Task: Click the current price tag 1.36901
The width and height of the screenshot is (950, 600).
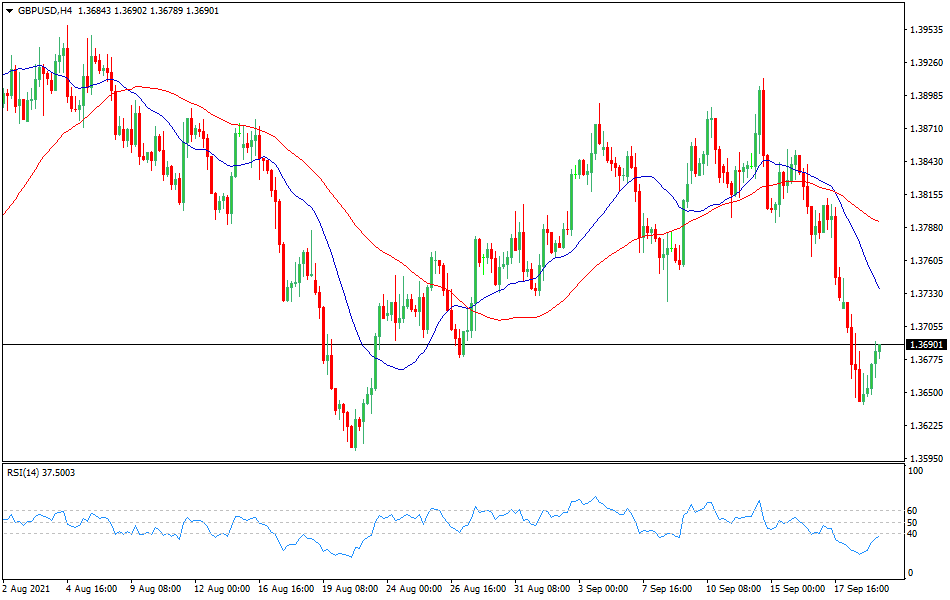Action: click(926, 345)
